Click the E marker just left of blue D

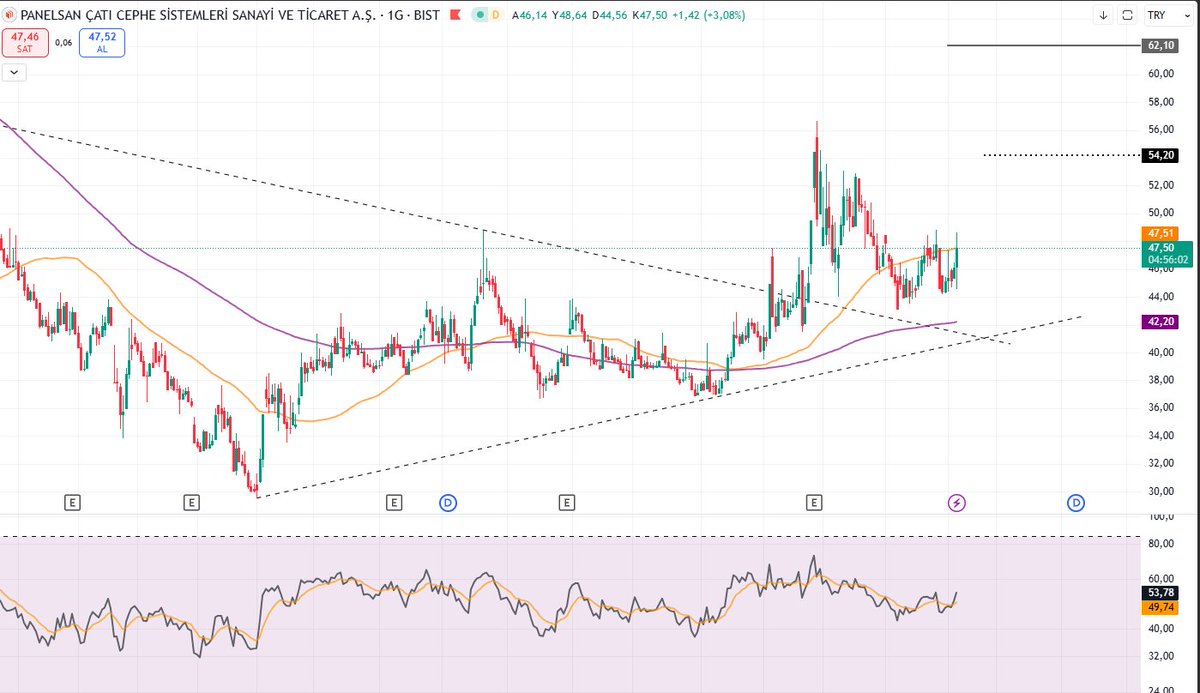[395, 502]
